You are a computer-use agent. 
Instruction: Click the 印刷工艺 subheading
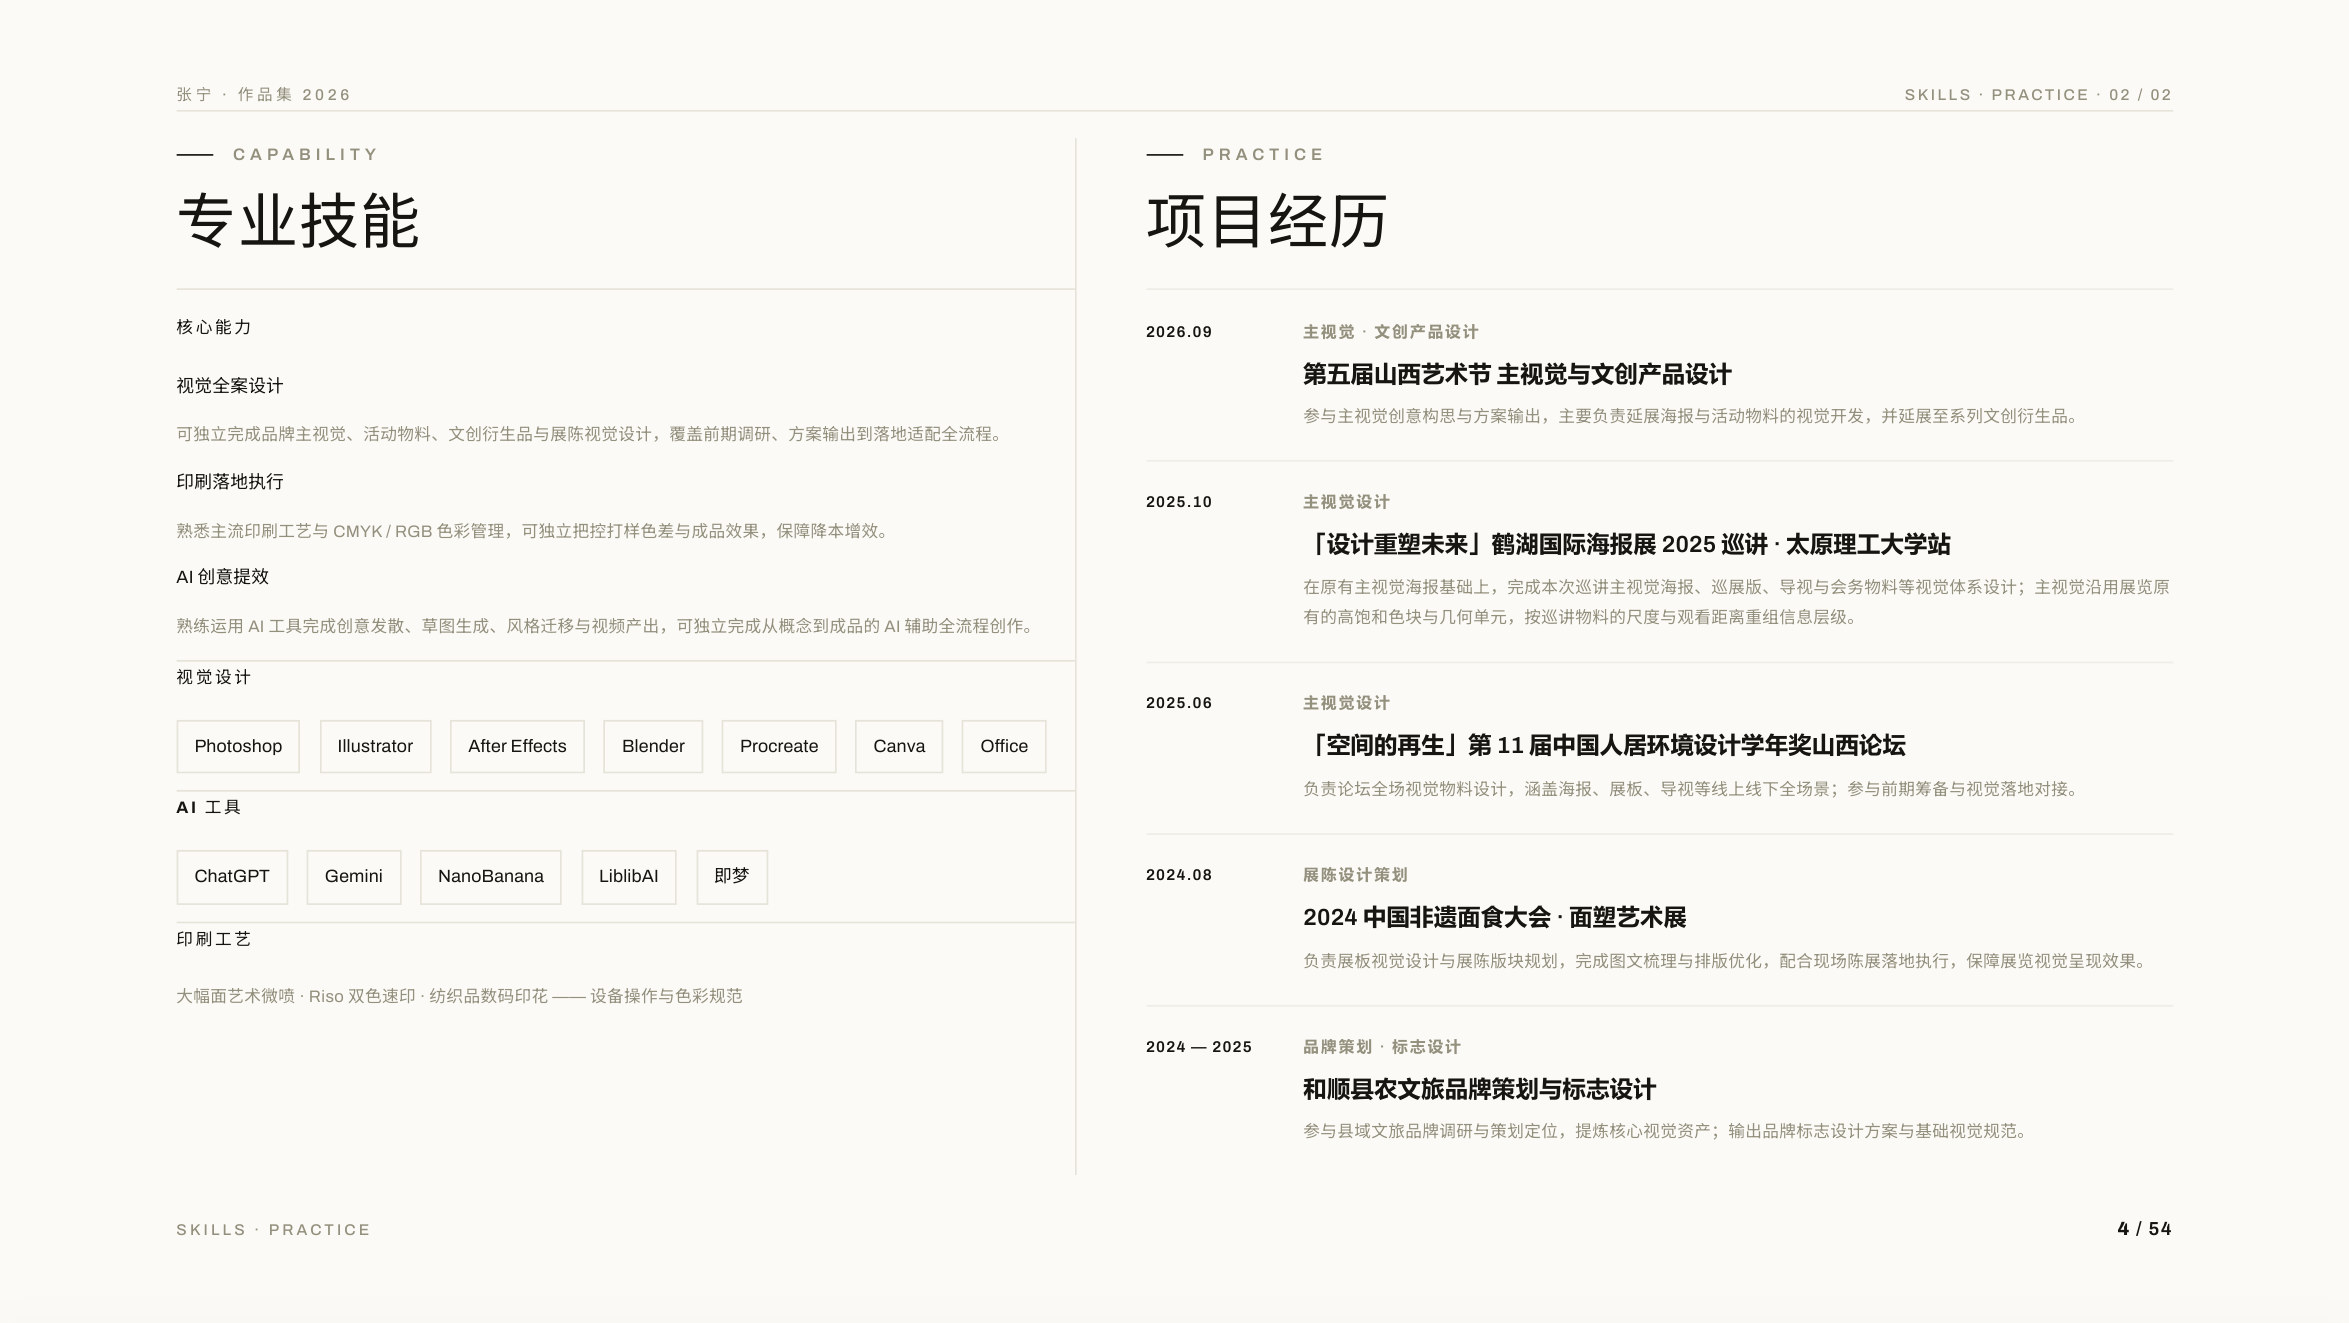(214, 939)
